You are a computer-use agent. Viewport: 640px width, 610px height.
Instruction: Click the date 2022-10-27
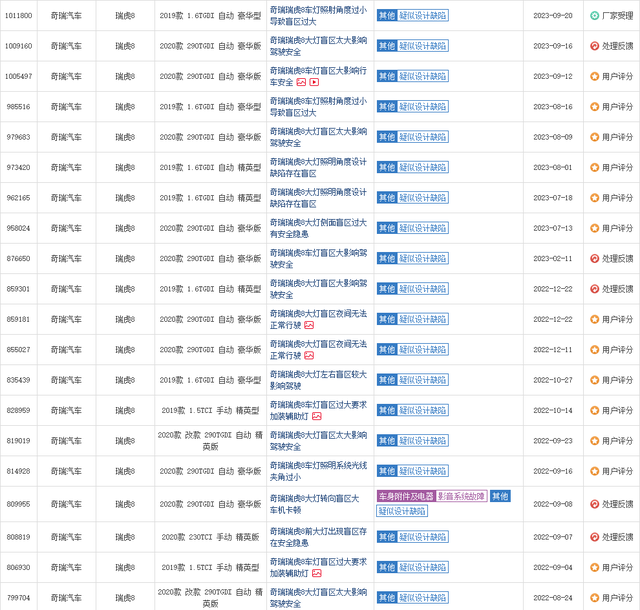coord(553,380)
